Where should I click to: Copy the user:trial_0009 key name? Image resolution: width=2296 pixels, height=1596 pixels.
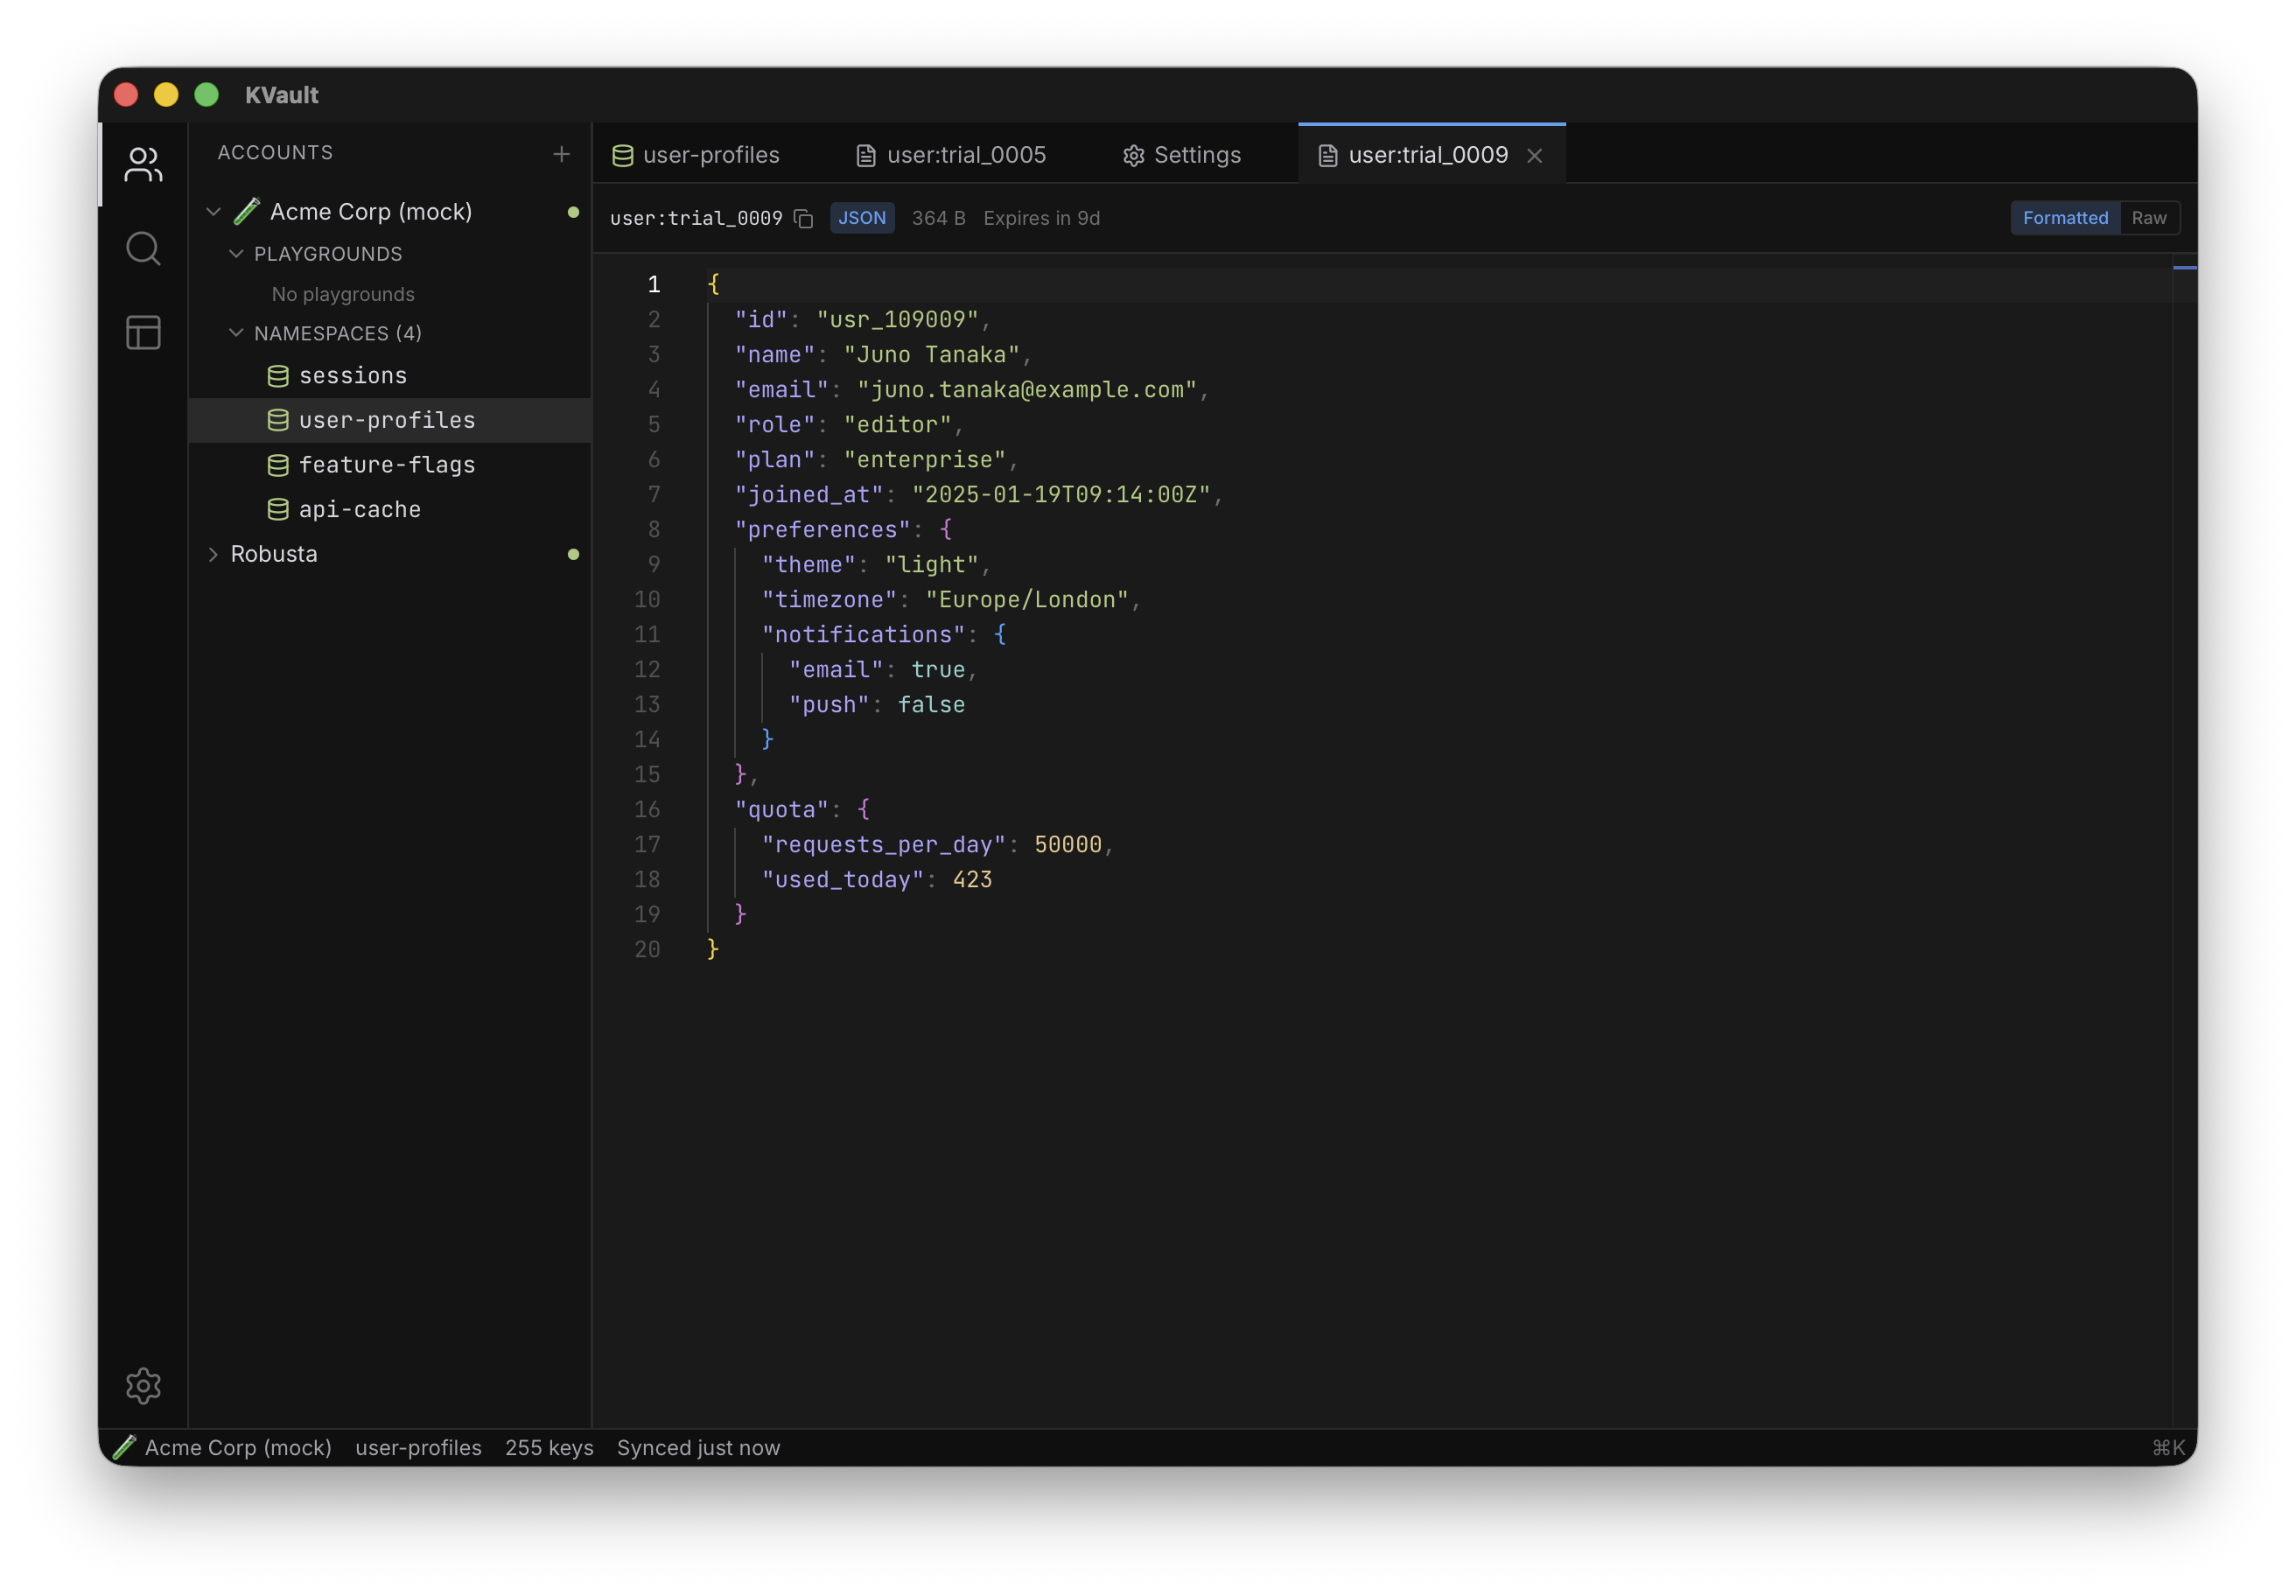tap(803, 218)
